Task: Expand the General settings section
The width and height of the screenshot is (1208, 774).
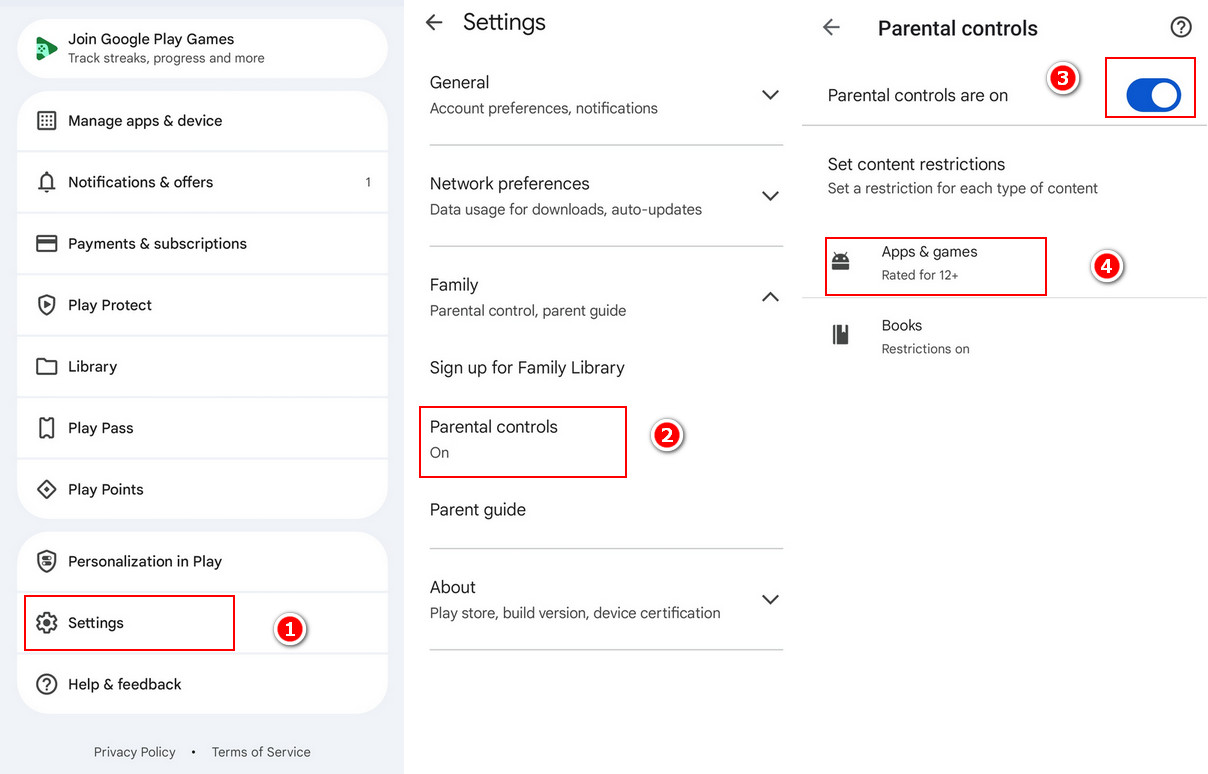Action: (770, 95)
